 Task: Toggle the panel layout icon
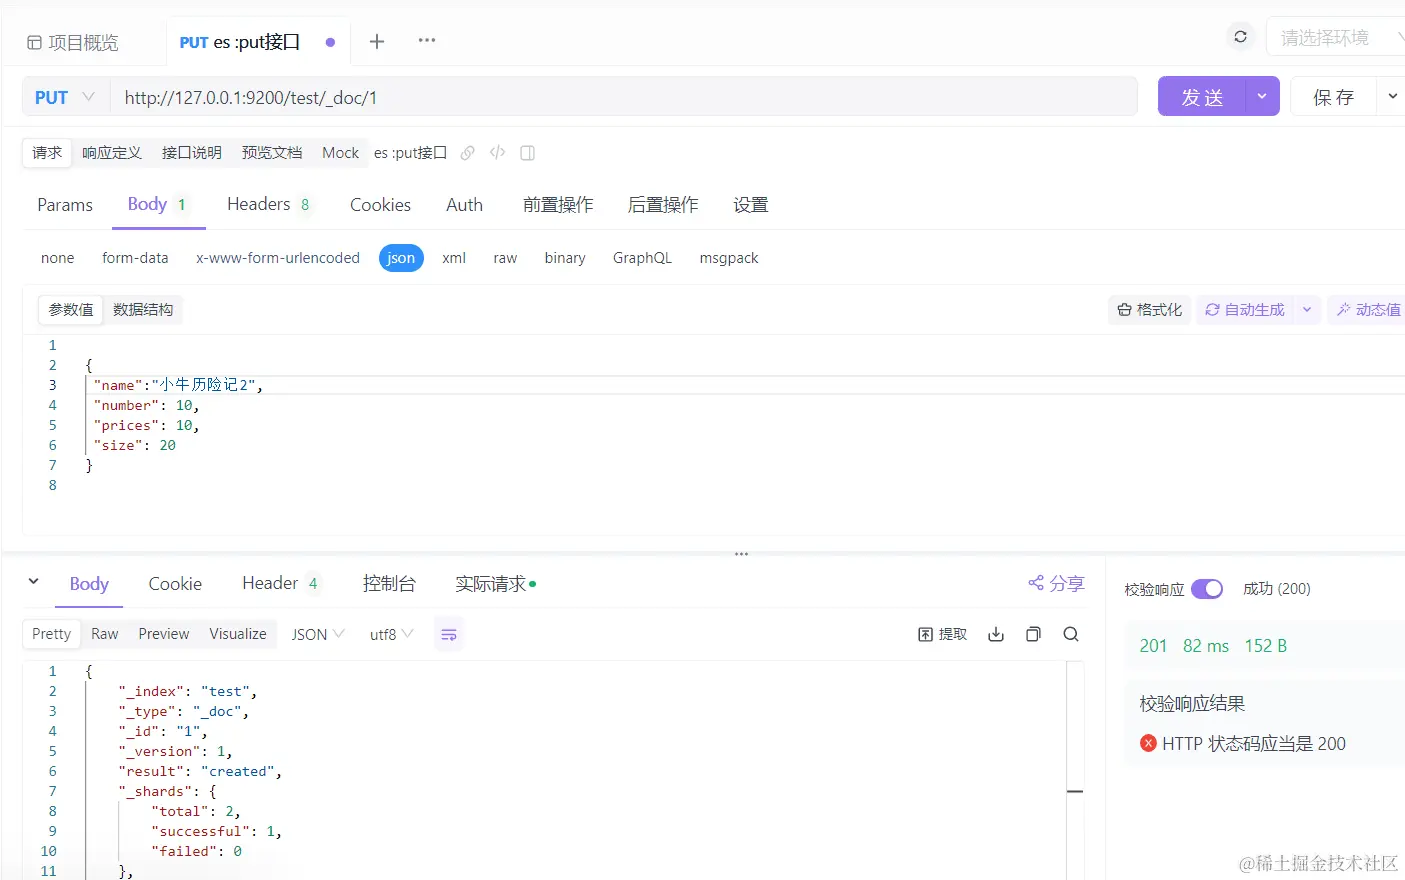point(527,153)
